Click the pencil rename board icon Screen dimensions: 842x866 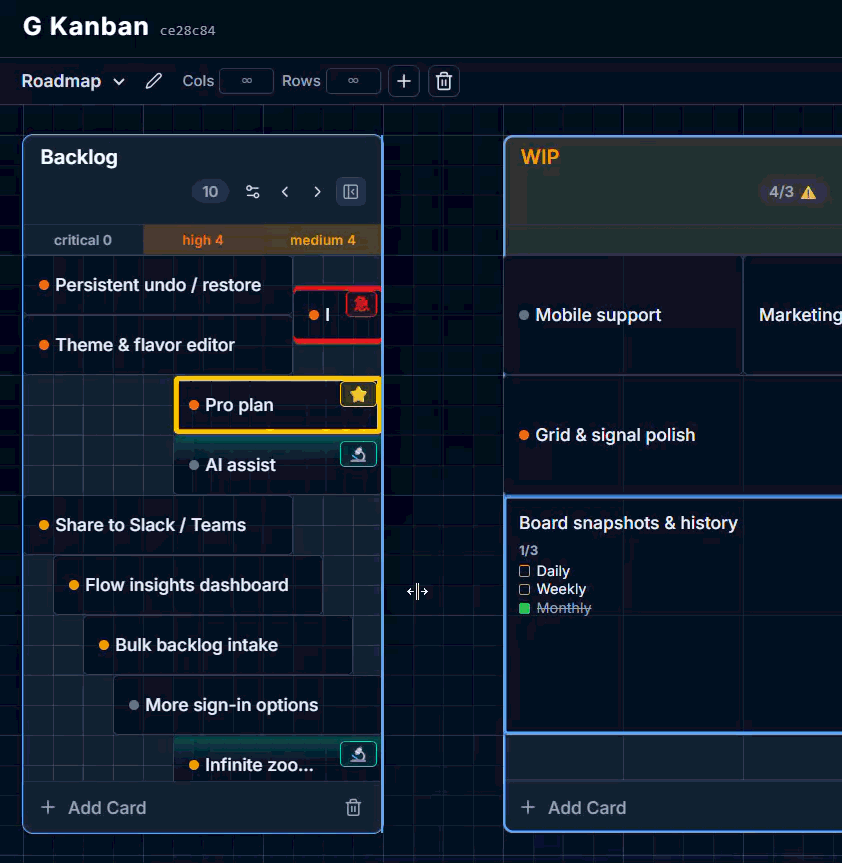(x=153, y=81)
